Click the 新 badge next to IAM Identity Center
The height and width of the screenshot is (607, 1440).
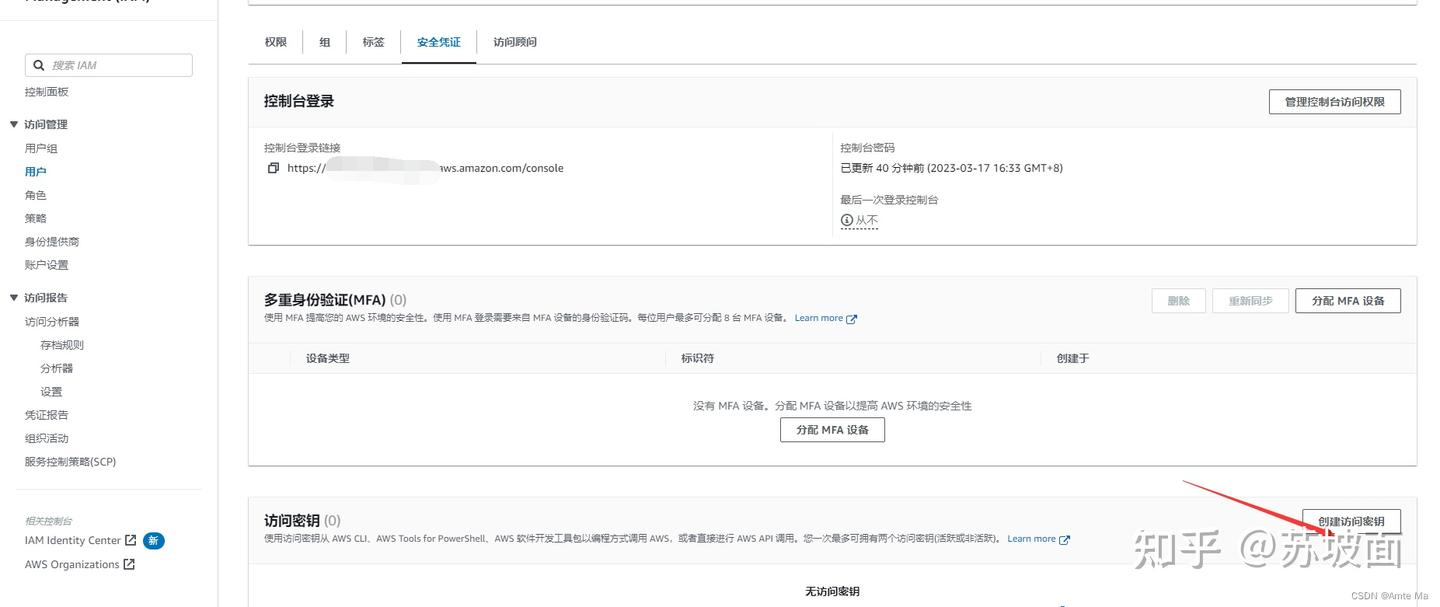154,540
